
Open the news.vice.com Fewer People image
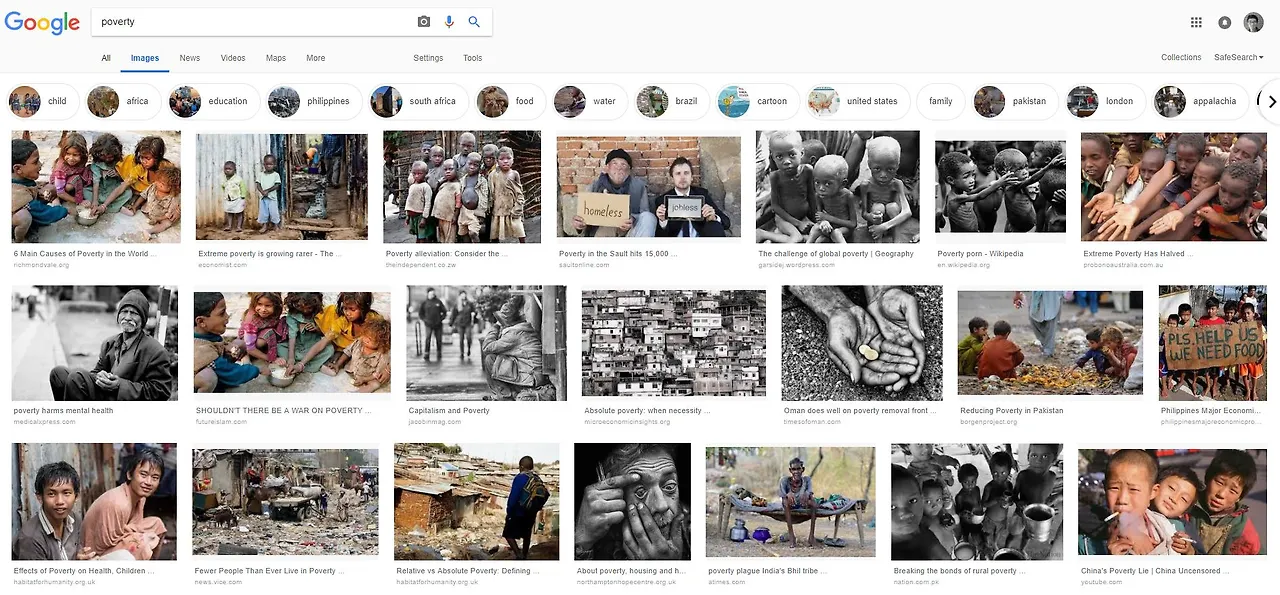285,502
